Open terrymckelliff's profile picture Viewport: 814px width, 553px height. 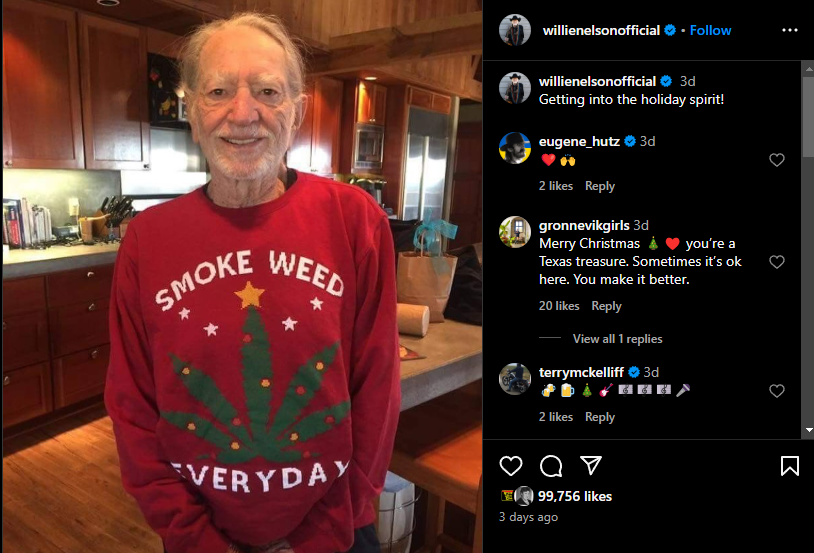click(515, 379)
